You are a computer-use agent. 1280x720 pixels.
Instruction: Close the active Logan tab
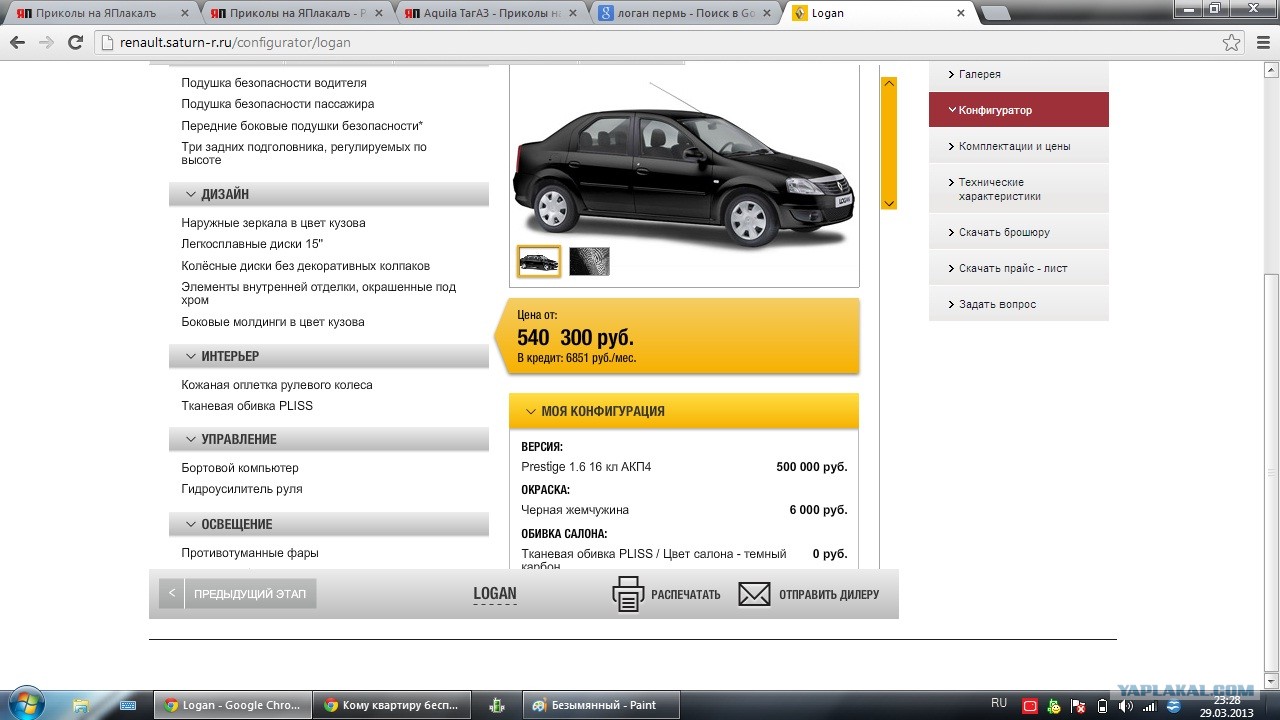(961, 13)
